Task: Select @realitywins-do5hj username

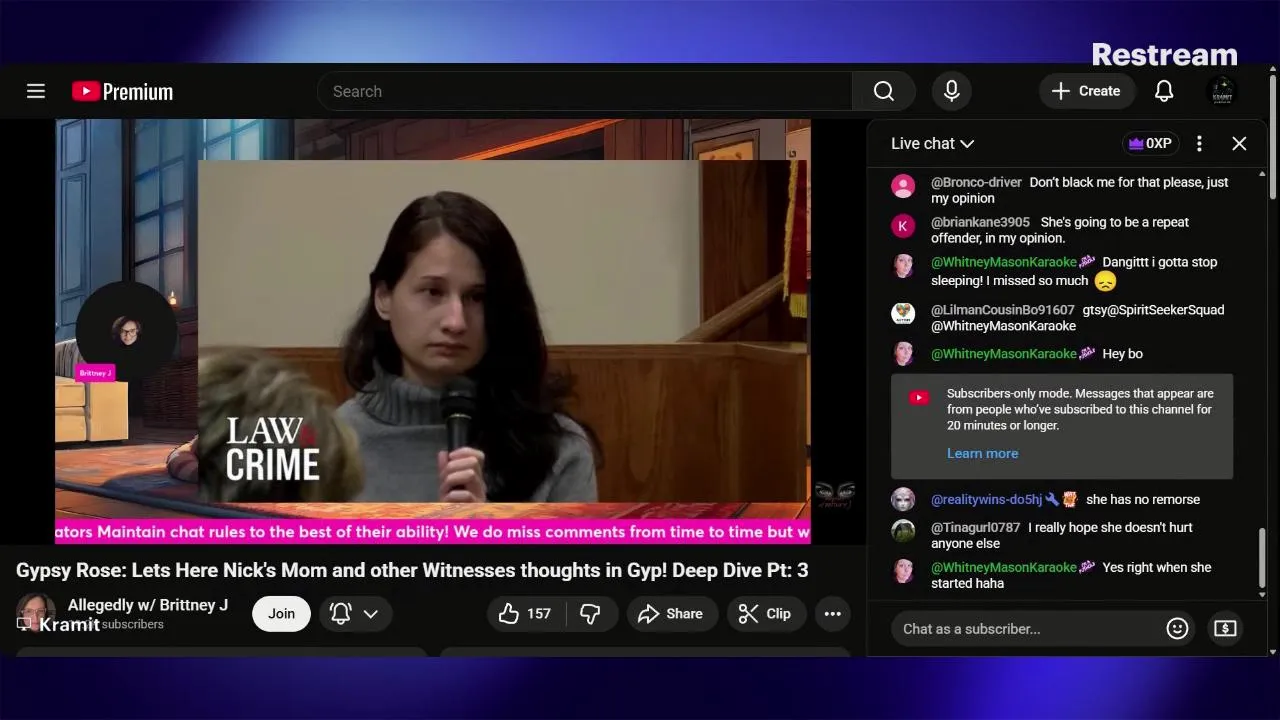Action: [x=987, y=499]
